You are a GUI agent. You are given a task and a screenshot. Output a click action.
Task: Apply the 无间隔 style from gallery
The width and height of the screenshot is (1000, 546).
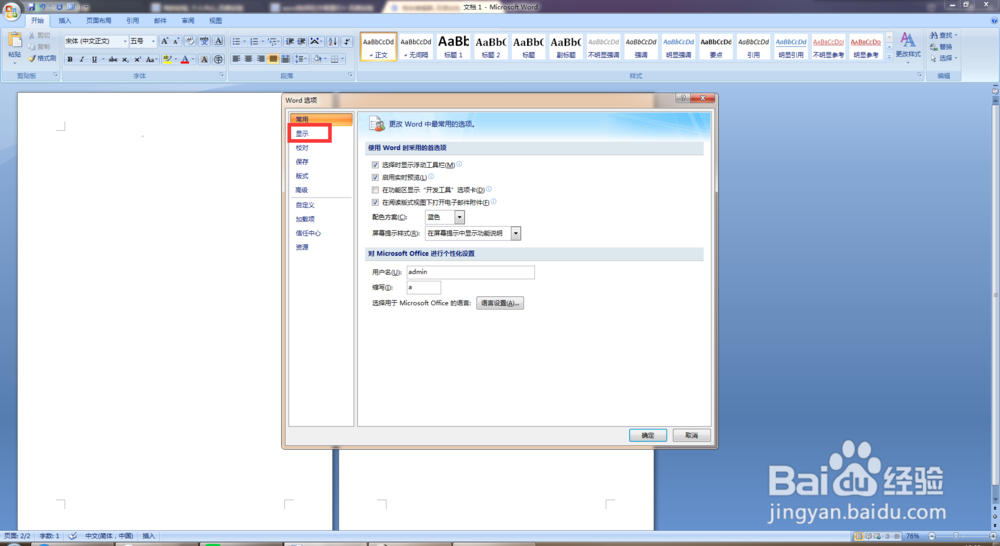coord(416,46)
